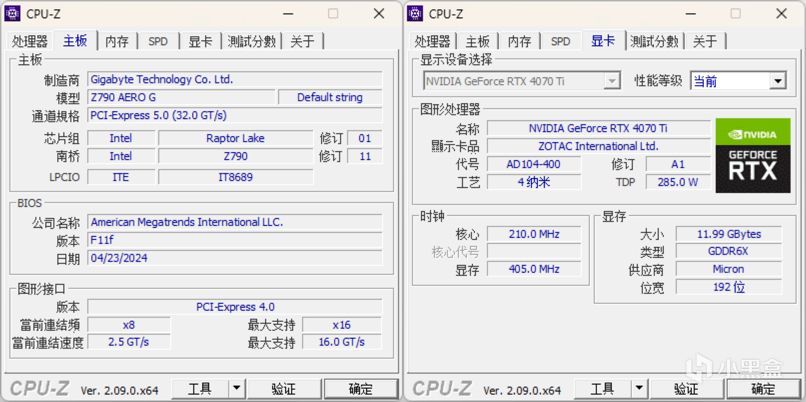The image size is (806, 402).
Task: Select SPD tab in right CPU-Z window
Action: pos(560,41)
